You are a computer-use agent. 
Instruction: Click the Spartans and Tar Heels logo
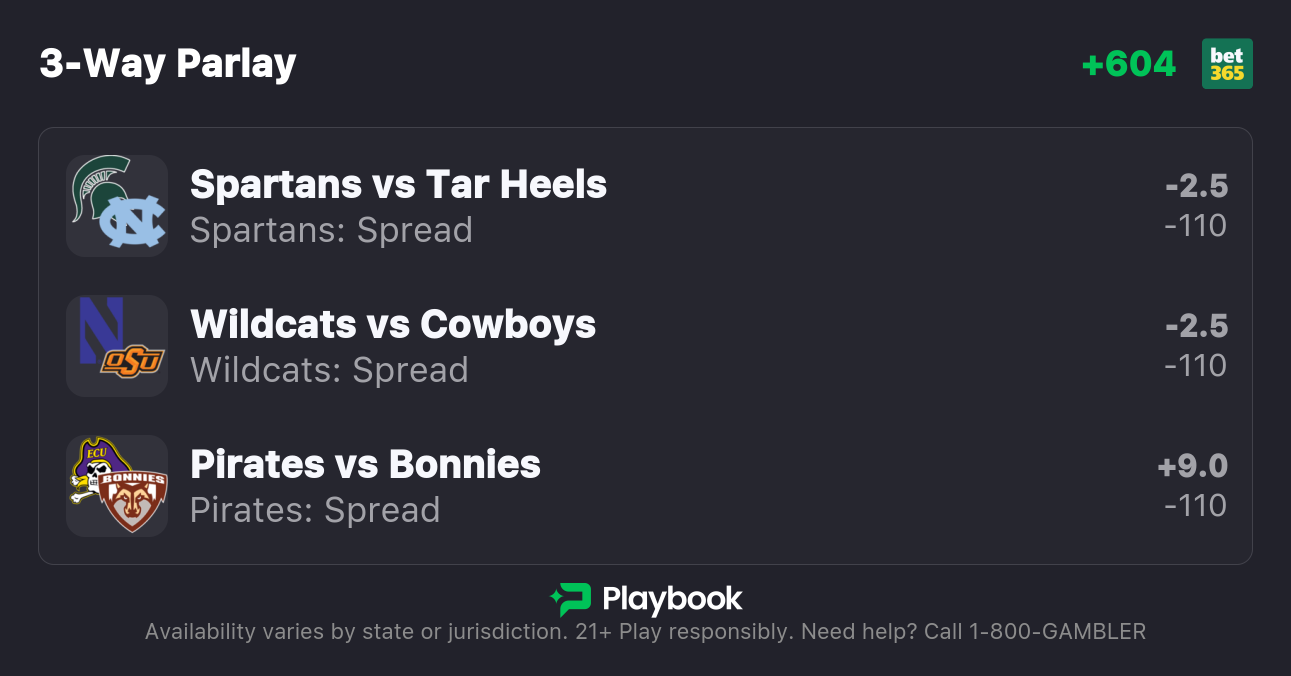coord(117,205)
